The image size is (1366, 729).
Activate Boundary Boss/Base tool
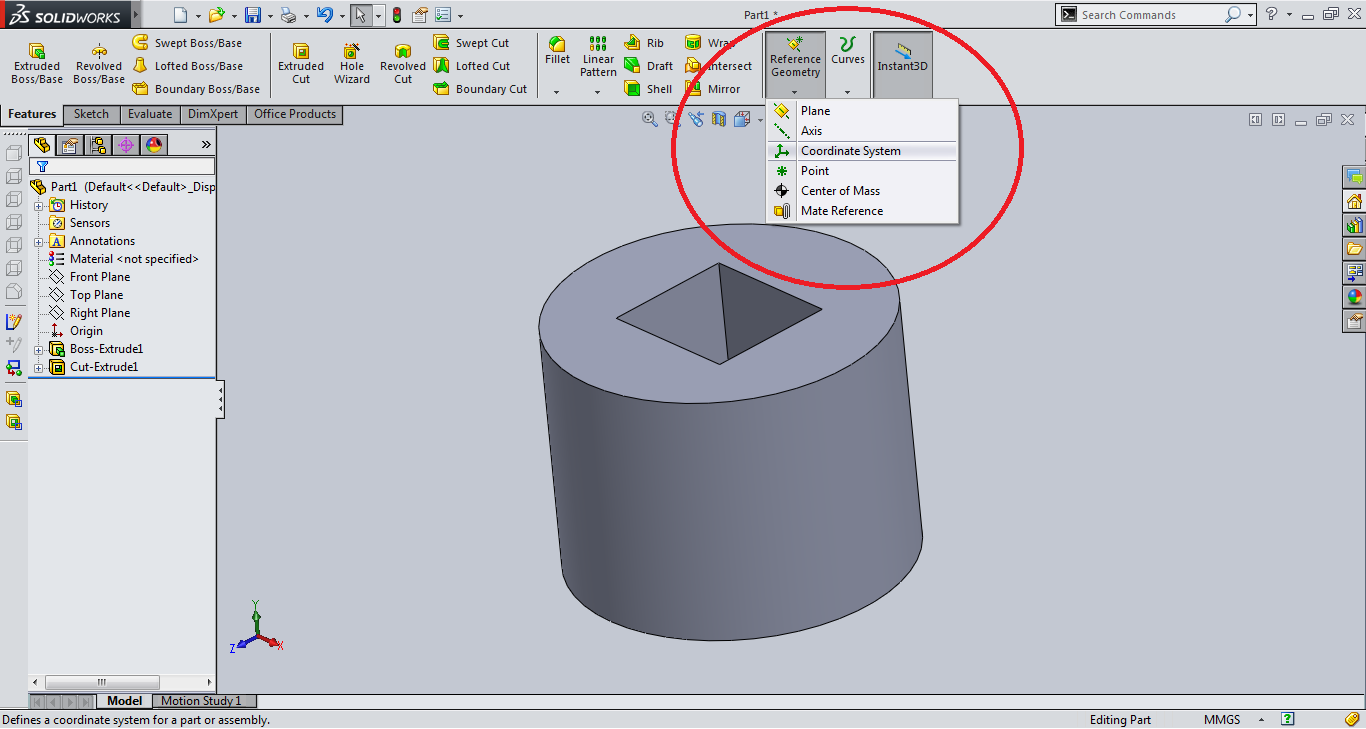196,89
